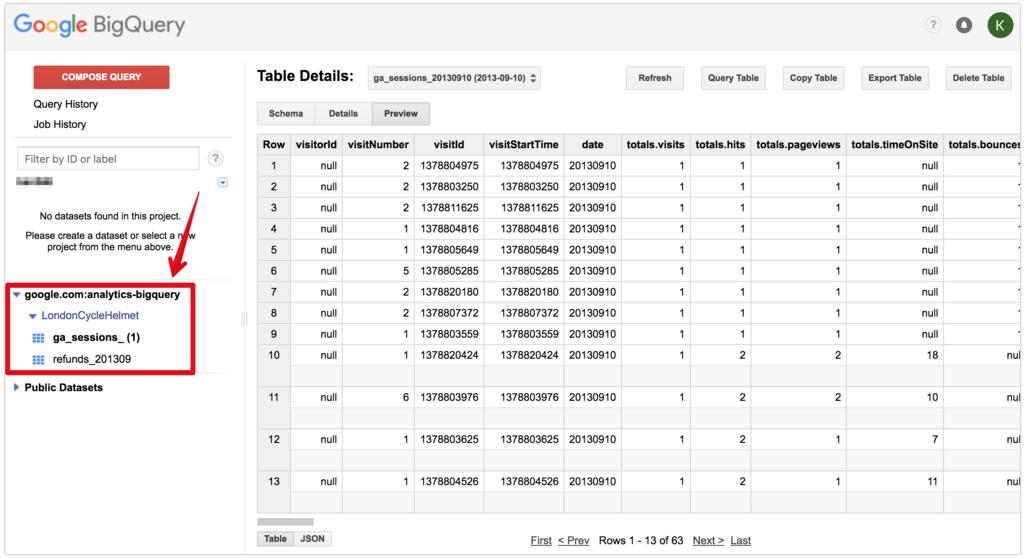Switch to Table view of results

275,539
